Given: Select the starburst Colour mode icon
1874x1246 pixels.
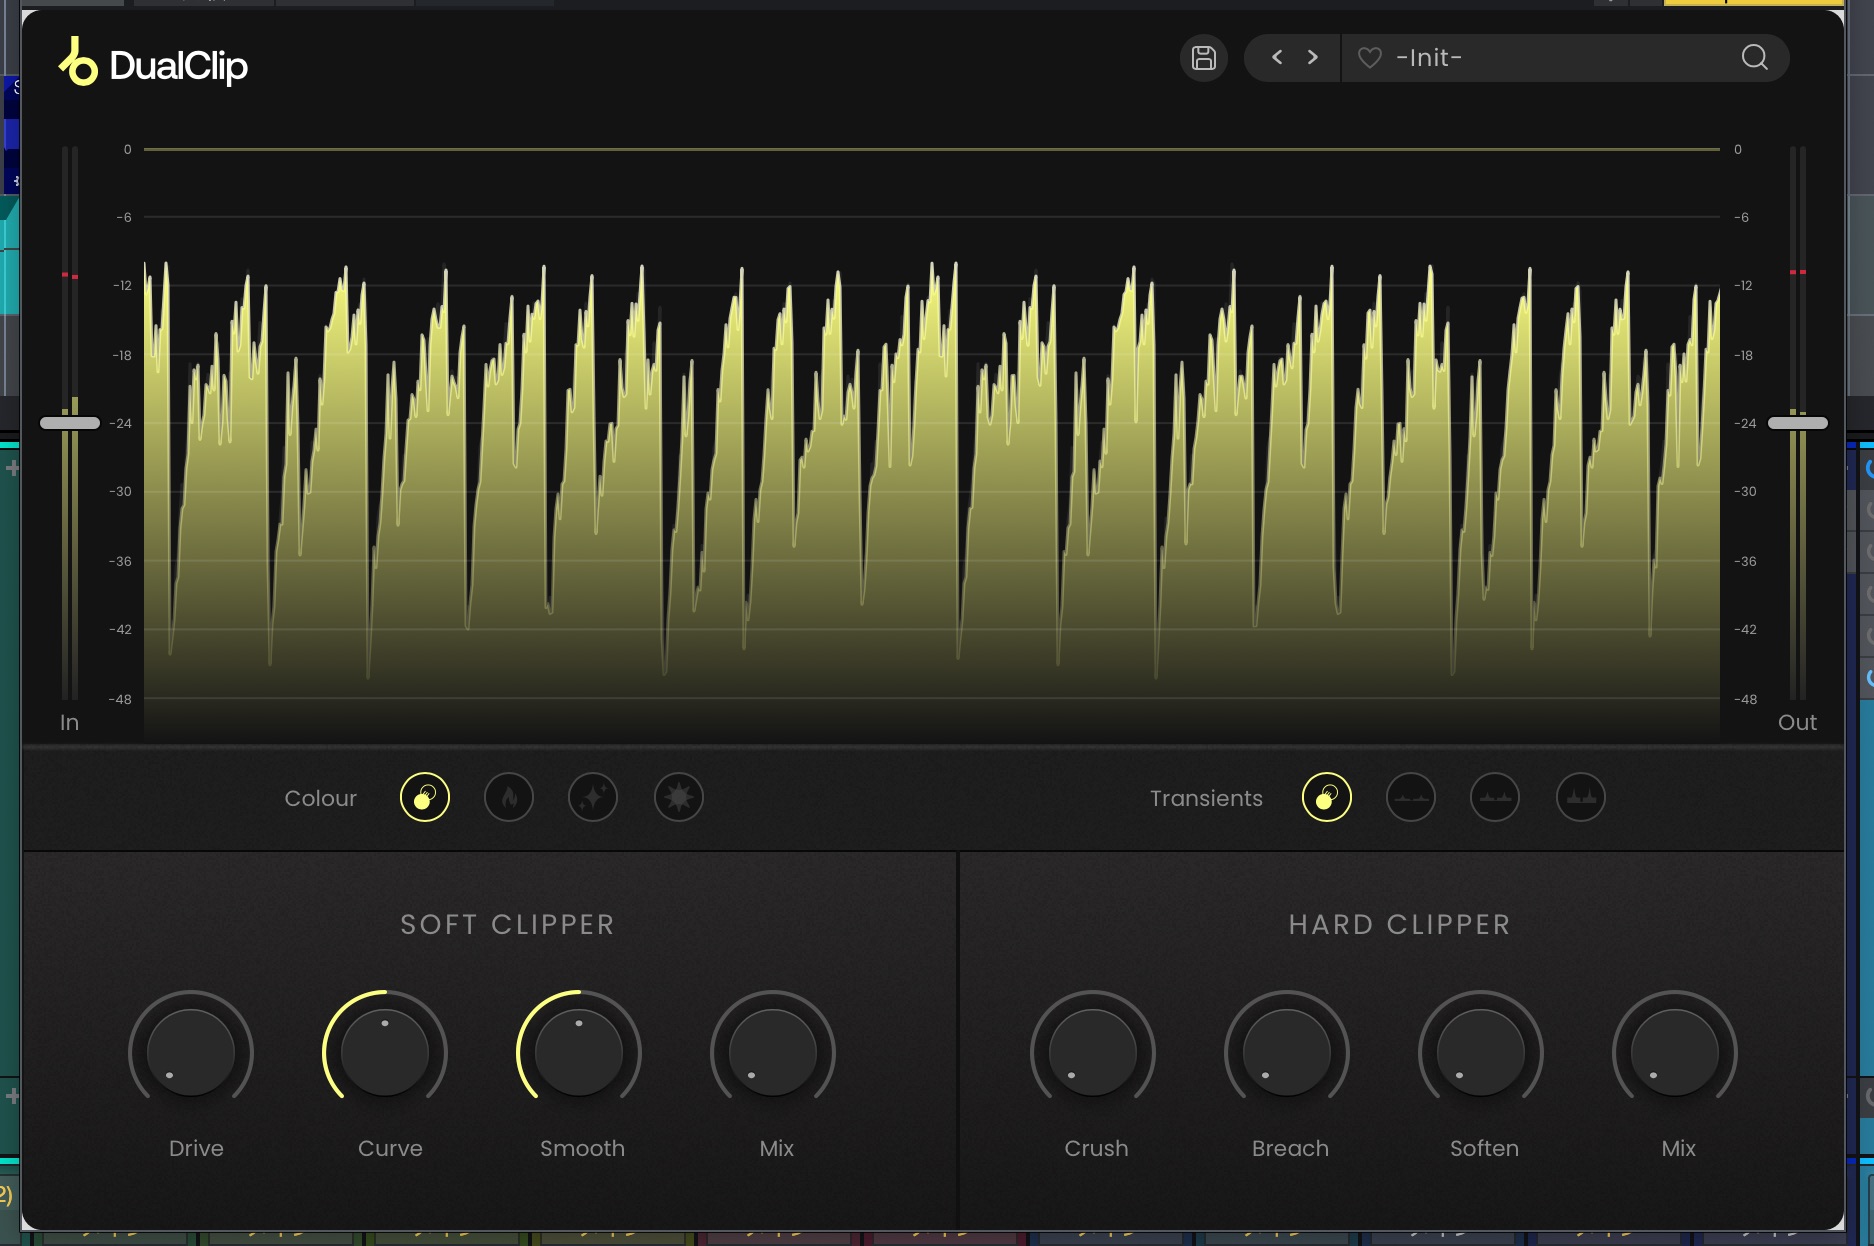Looking at the screenshot, I should click(679, 798).
